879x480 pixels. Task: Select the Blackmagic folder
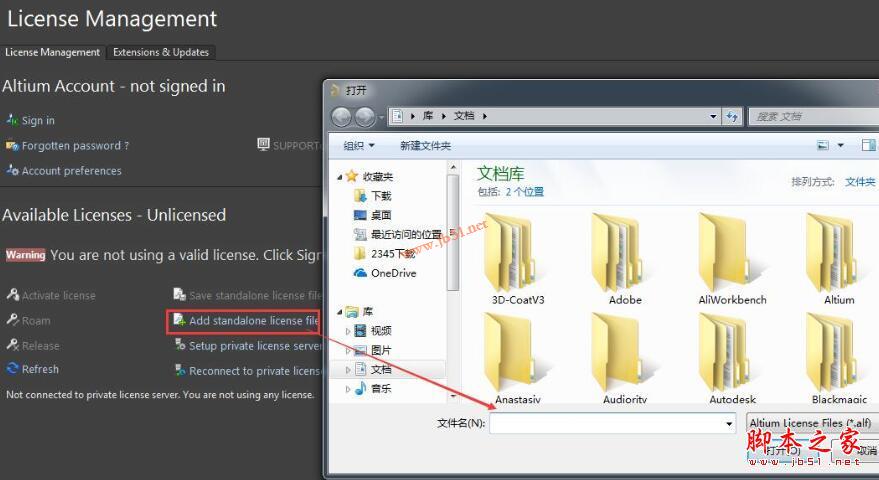pos(839,359)
